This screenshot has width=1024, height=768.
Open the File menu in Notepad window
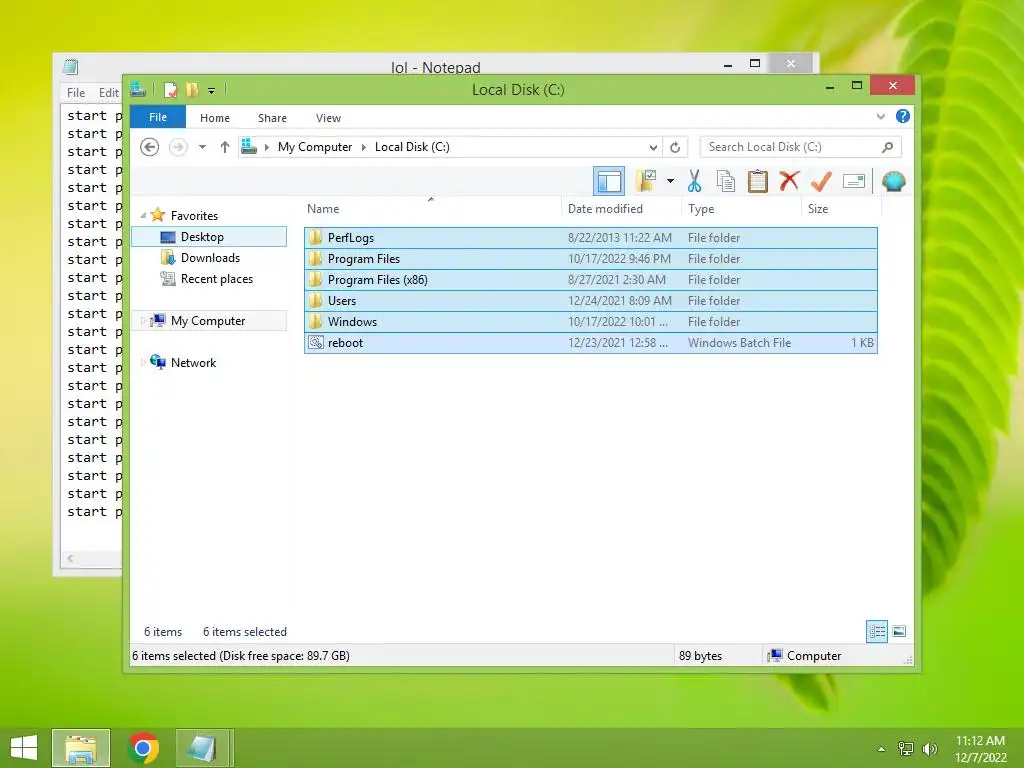[x=76, y=93]
